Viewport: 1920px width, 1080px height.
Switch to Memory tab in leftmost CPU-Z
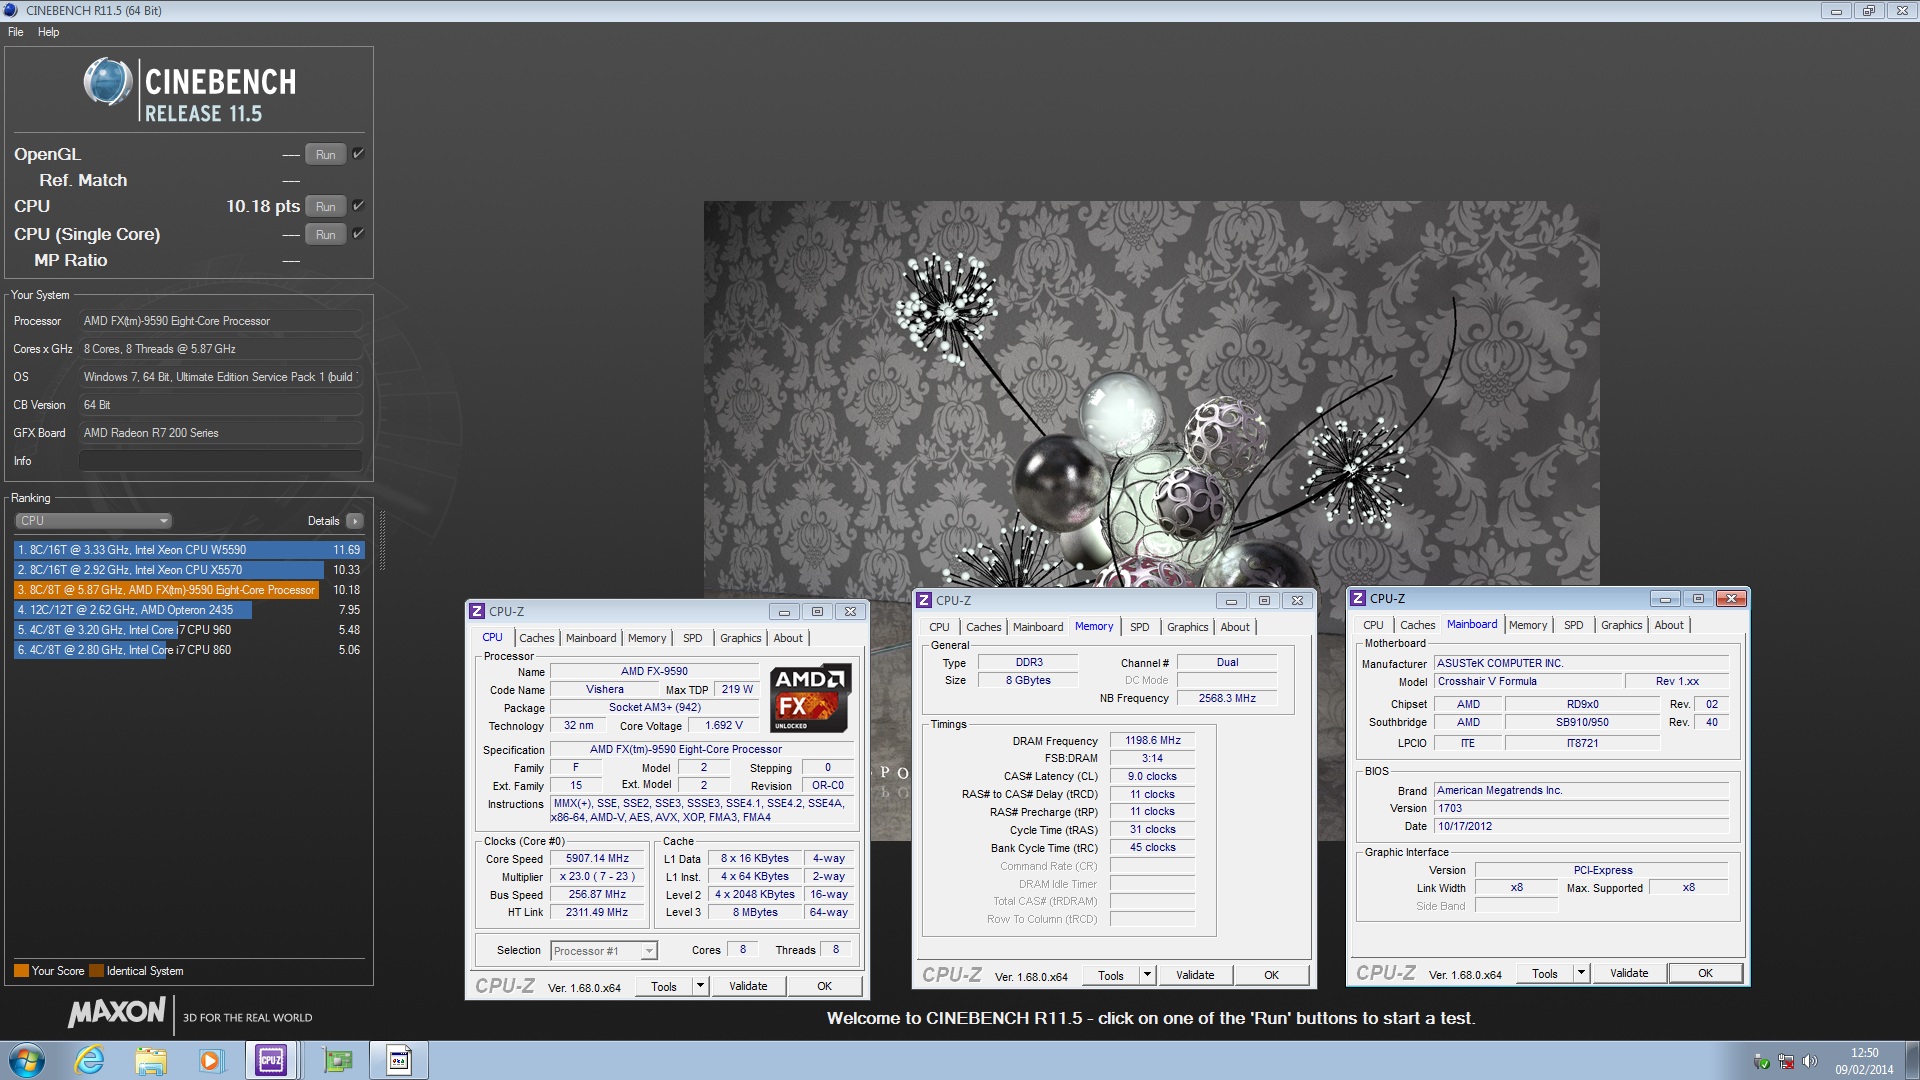[647, 638]
